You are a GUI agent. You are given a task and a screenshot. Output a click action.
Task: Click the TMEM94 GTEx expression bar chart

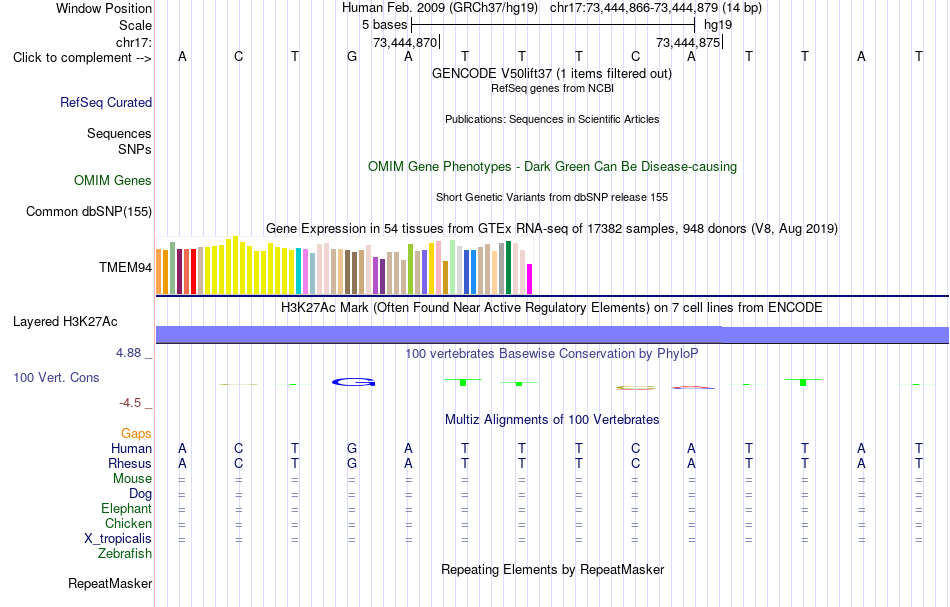click(344, 265)
